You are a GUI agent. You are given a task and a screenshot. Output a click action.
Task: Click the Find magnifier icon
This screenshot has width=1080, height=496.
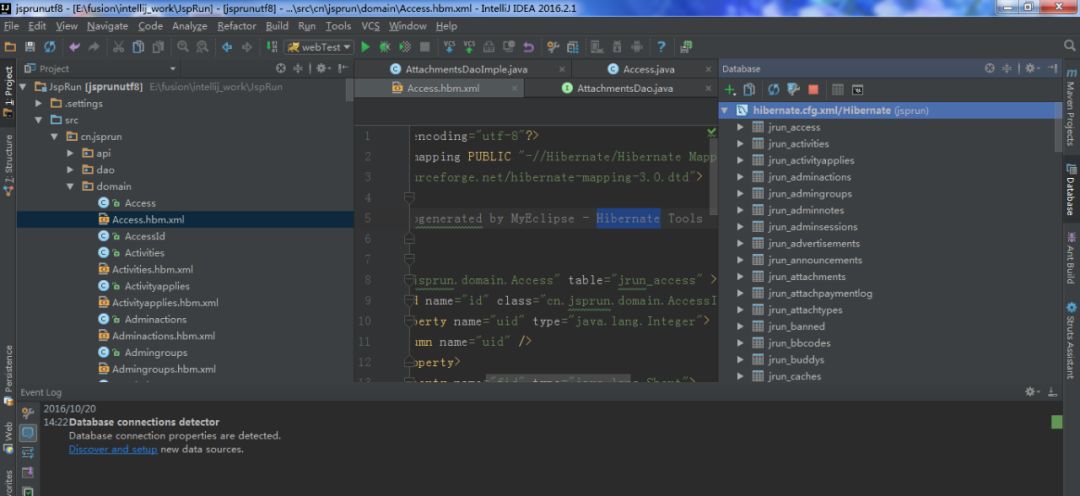(x=183, y=47)
